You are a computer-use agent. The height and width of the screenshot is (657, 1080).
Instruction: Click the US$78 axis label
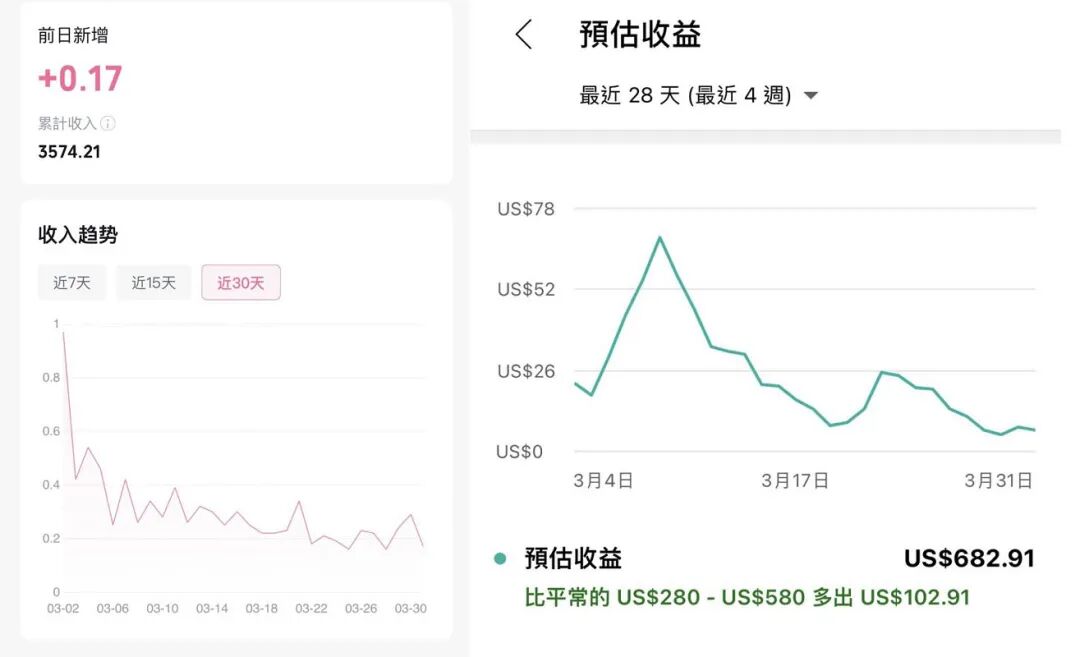coord(526,209)
